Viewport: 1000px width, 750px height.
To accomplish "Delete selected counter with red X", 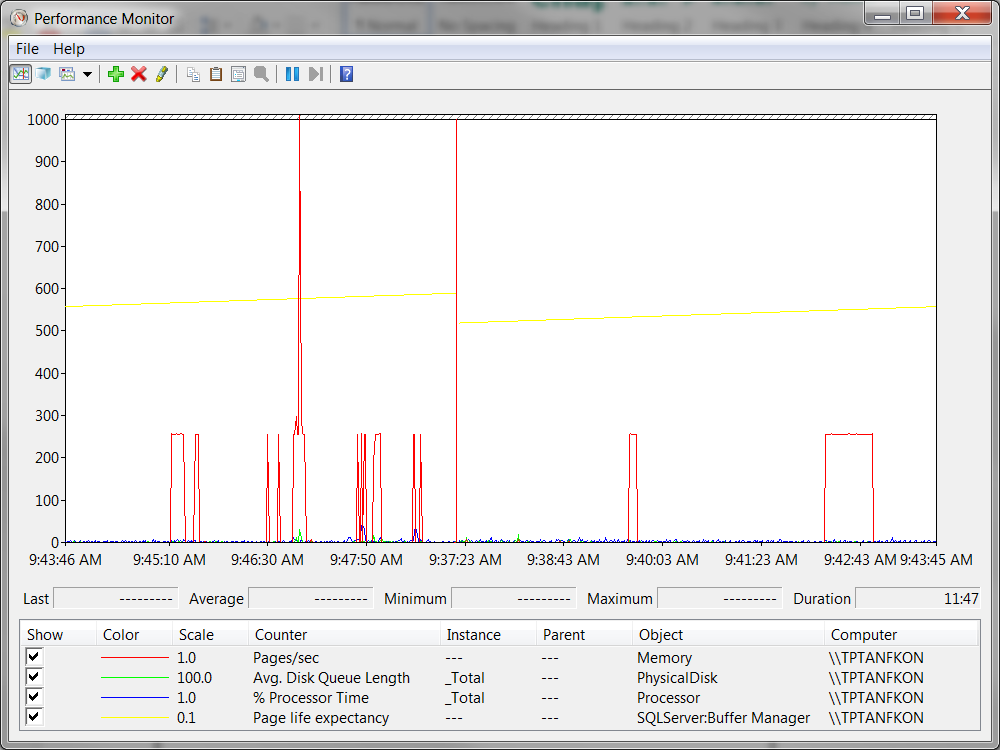I will coord(139,74).
